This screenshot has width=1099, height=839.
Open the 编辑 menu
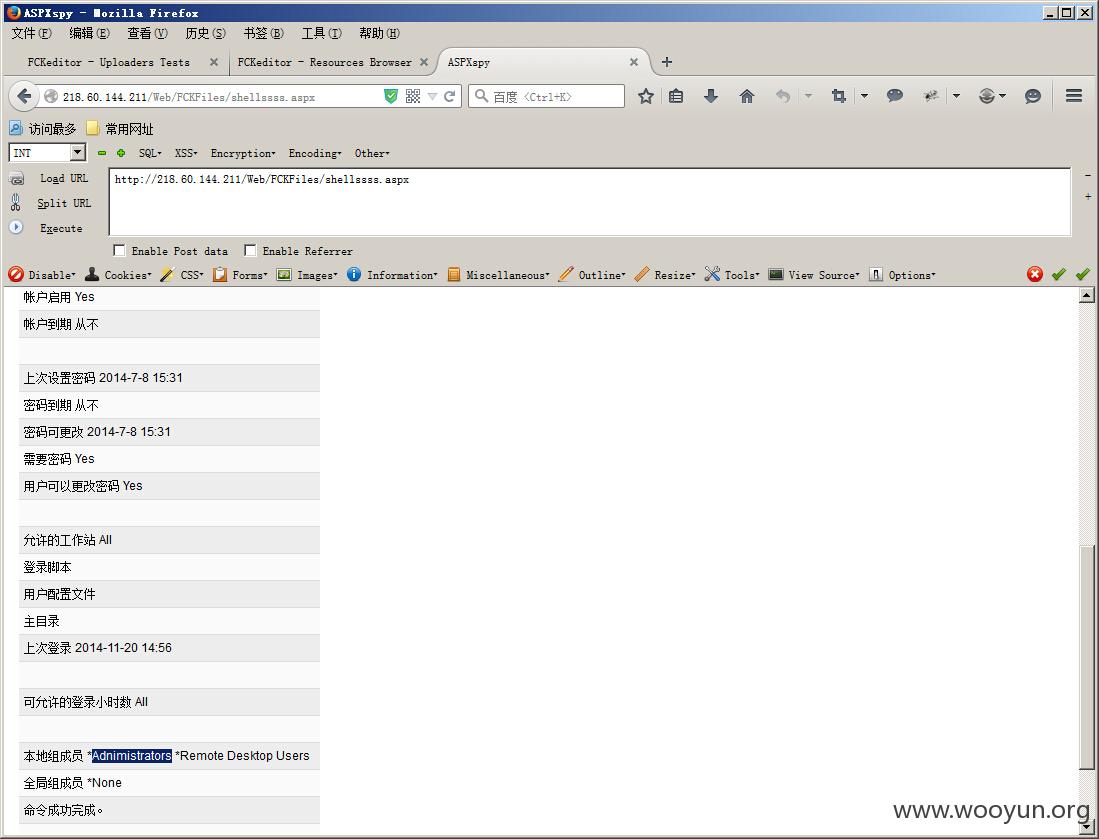pos(89,33)
